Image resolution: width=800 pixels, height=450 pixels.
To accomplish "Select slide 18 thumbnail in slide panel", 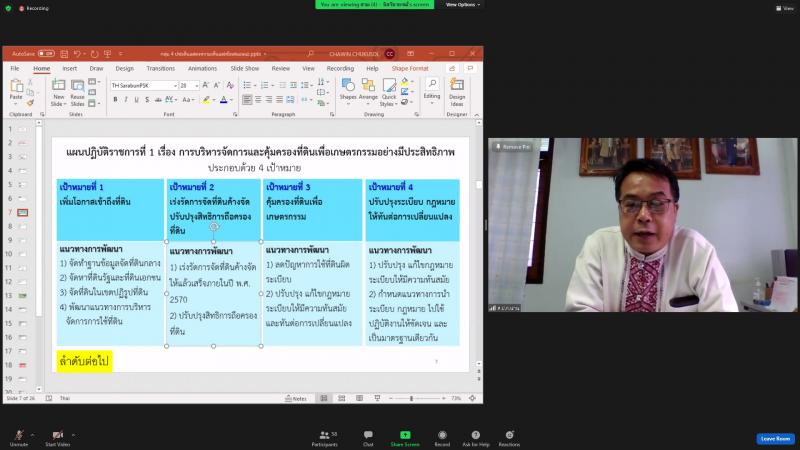I will click(x=23, y=365).
